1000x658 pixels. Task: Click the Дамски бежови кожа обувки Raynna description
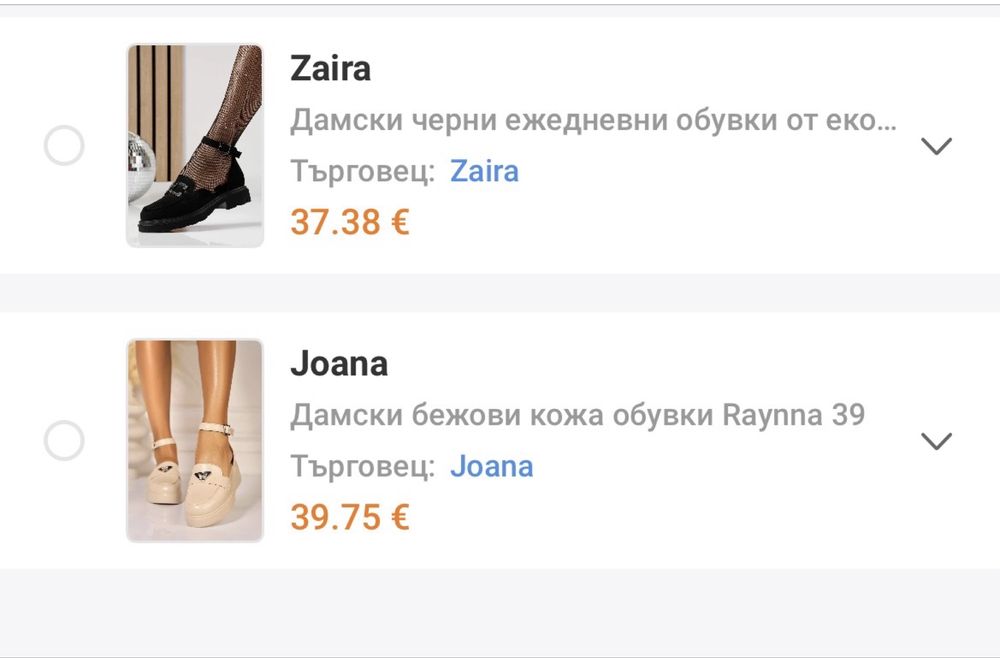(x=578, y=415)
